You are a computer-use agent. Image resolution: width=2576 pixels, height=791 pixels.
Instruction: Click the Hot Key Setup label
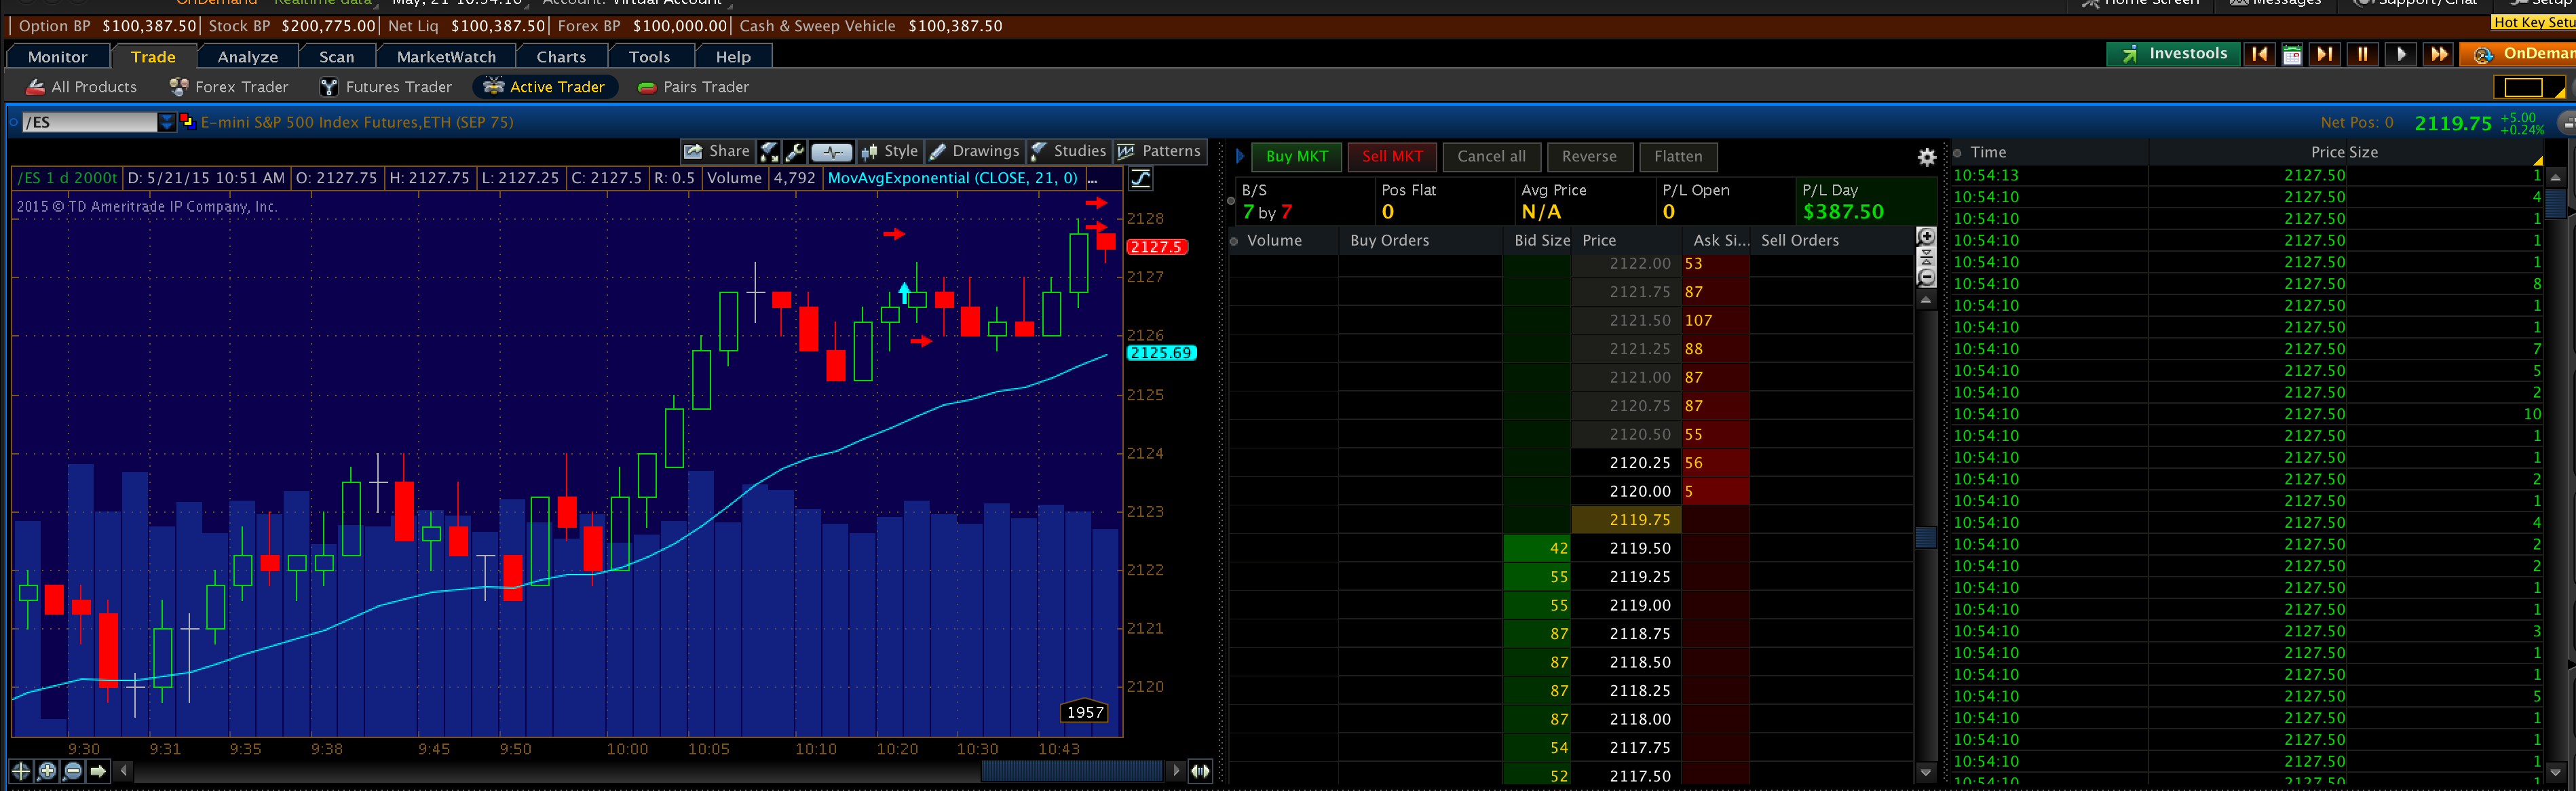point(2532,23)
